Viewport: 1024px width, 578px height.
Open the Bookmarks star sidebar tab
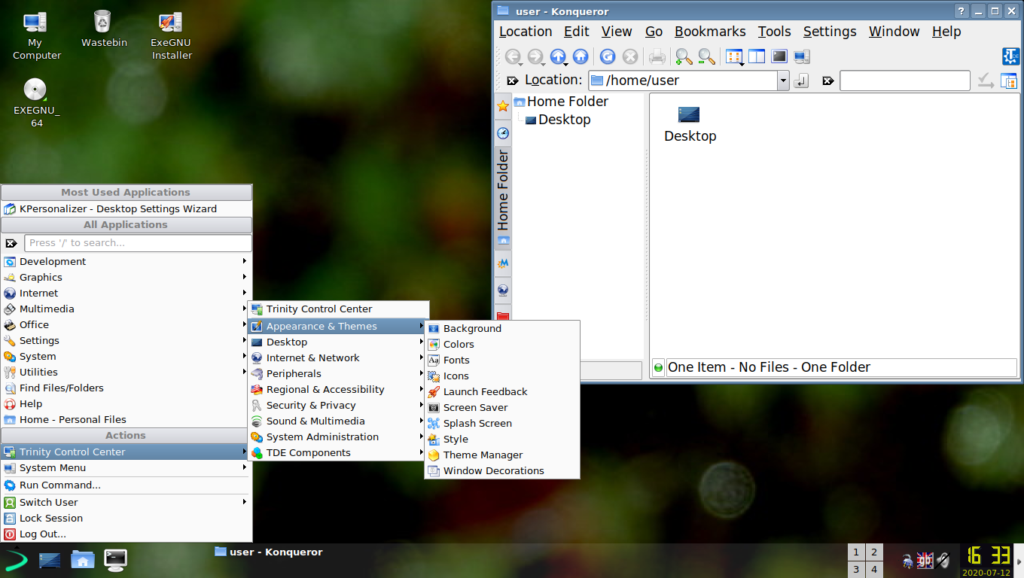click(x=503, y=106)
